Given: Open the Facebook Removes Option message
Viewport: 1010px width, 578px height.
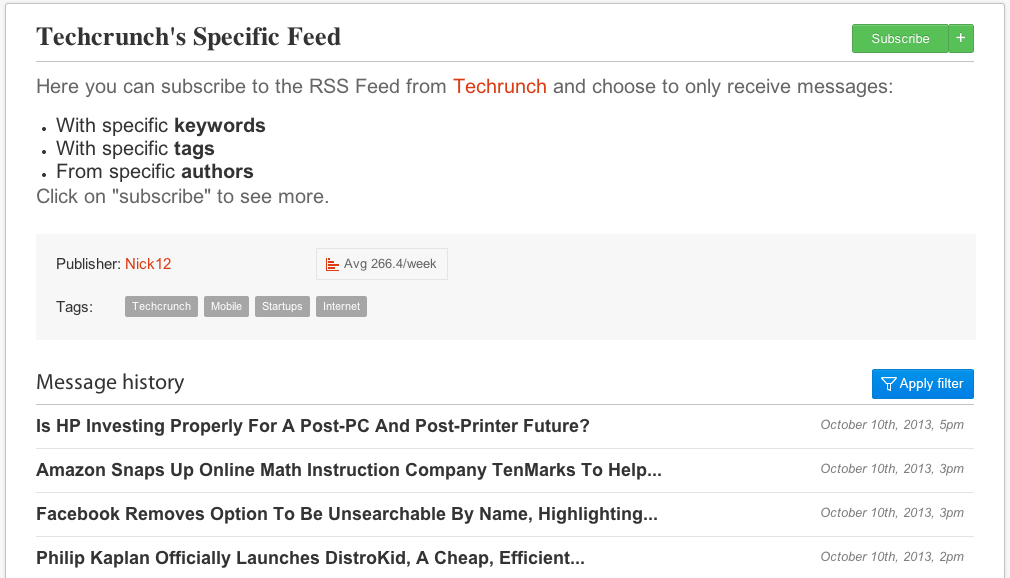Looking at the screenshot, I should (347, 514).
